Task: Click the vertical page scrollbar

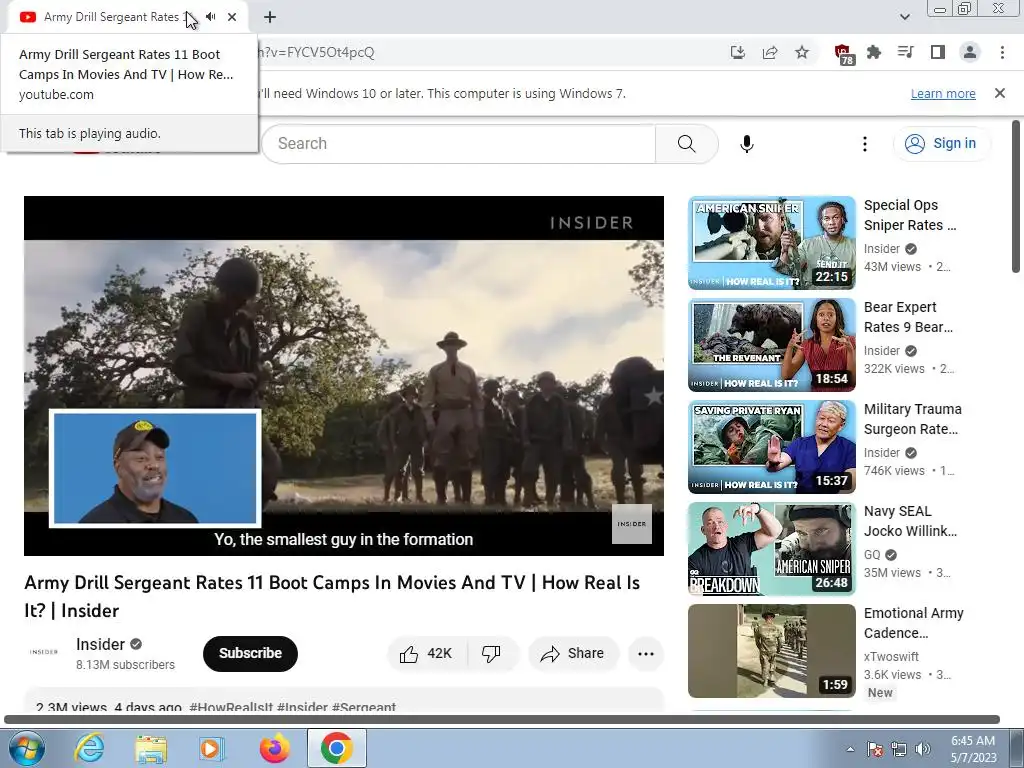Action: pyautogui.click(x=1016, y=196)
